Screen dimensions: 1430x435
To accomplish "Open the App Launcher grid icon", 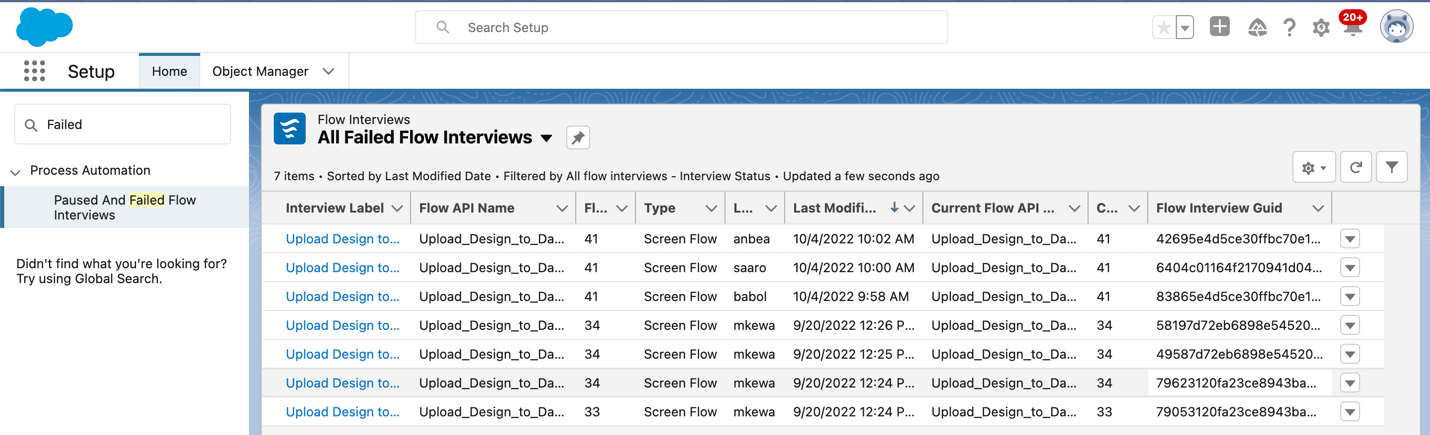I will pos(35,71).
